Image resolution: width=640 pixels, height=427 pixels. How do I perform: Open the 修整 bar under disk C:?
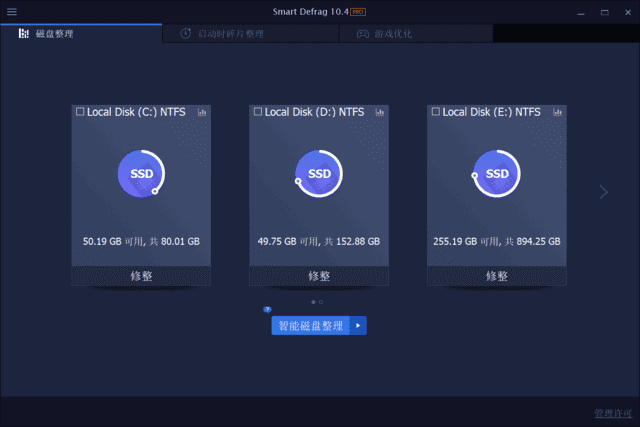click(141, 276)
